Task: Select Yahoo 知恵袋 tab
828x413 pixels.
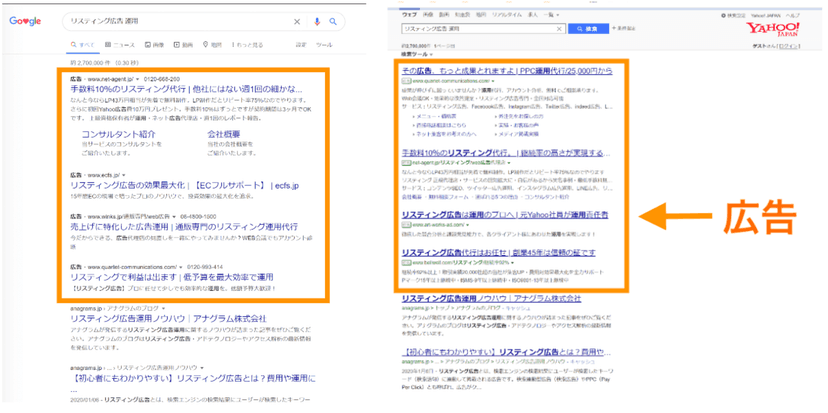Action: coord(464,15)
